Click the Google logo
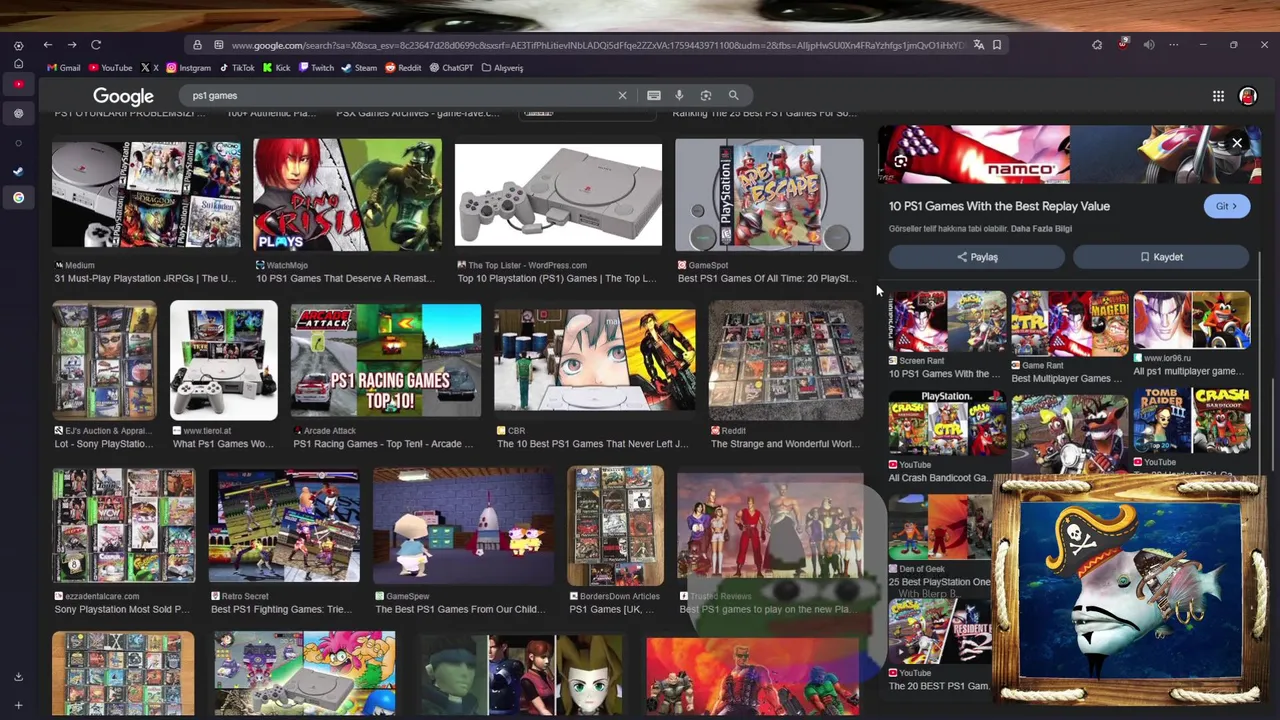The width and height of the screenshot is (1280, 720). (x=123, y=96)
